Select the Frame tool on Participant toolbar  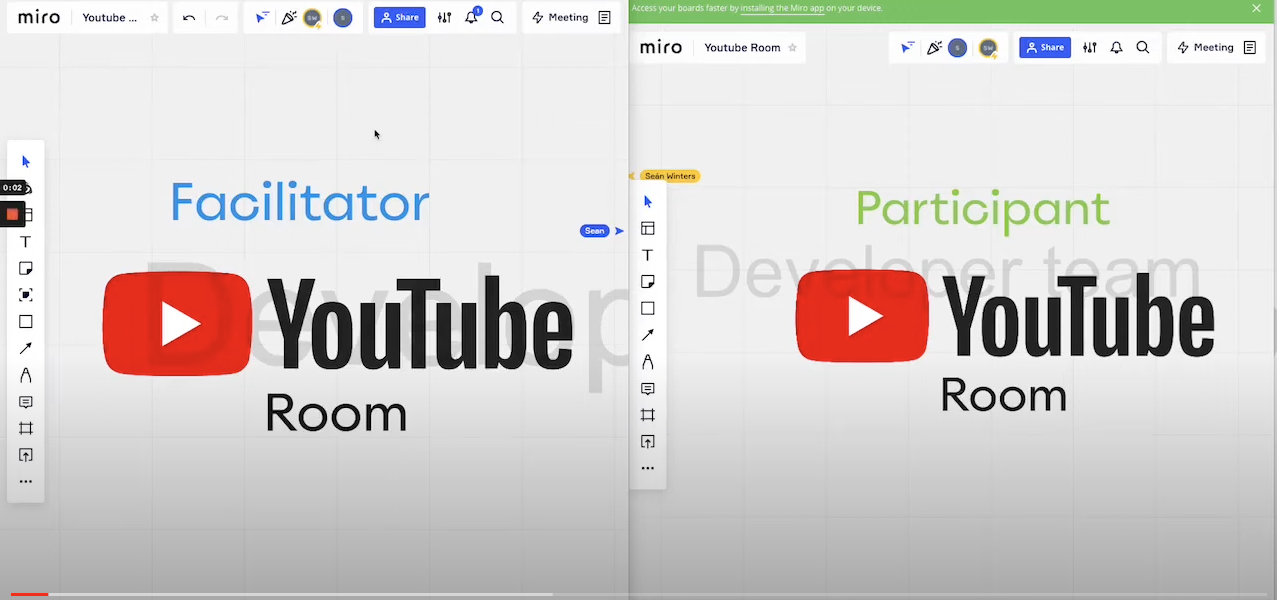pos(648,415)
